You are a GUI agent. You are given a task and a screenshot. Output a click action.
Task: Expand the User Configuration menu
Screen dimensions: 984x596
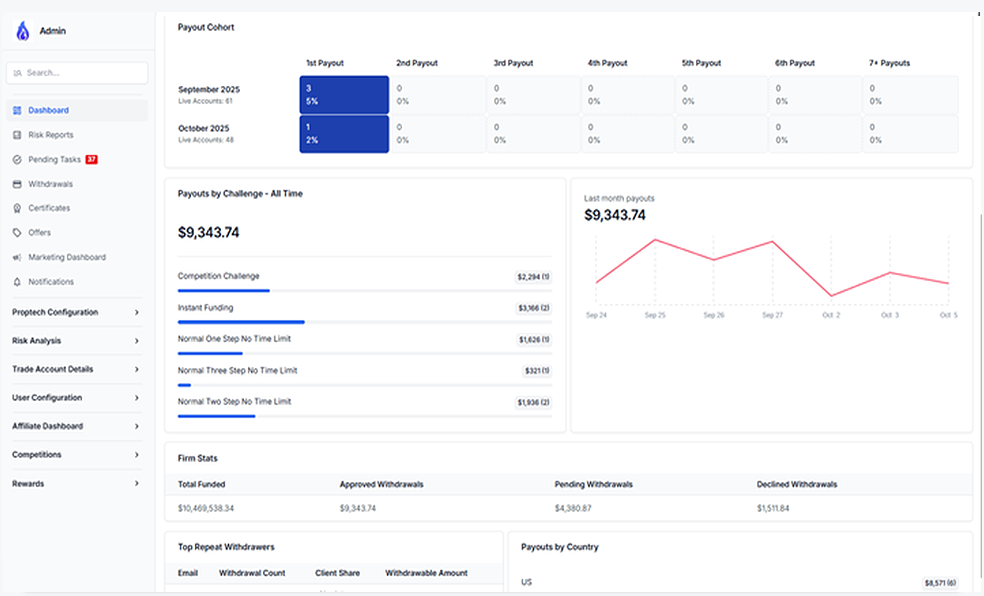coord(76,398)
